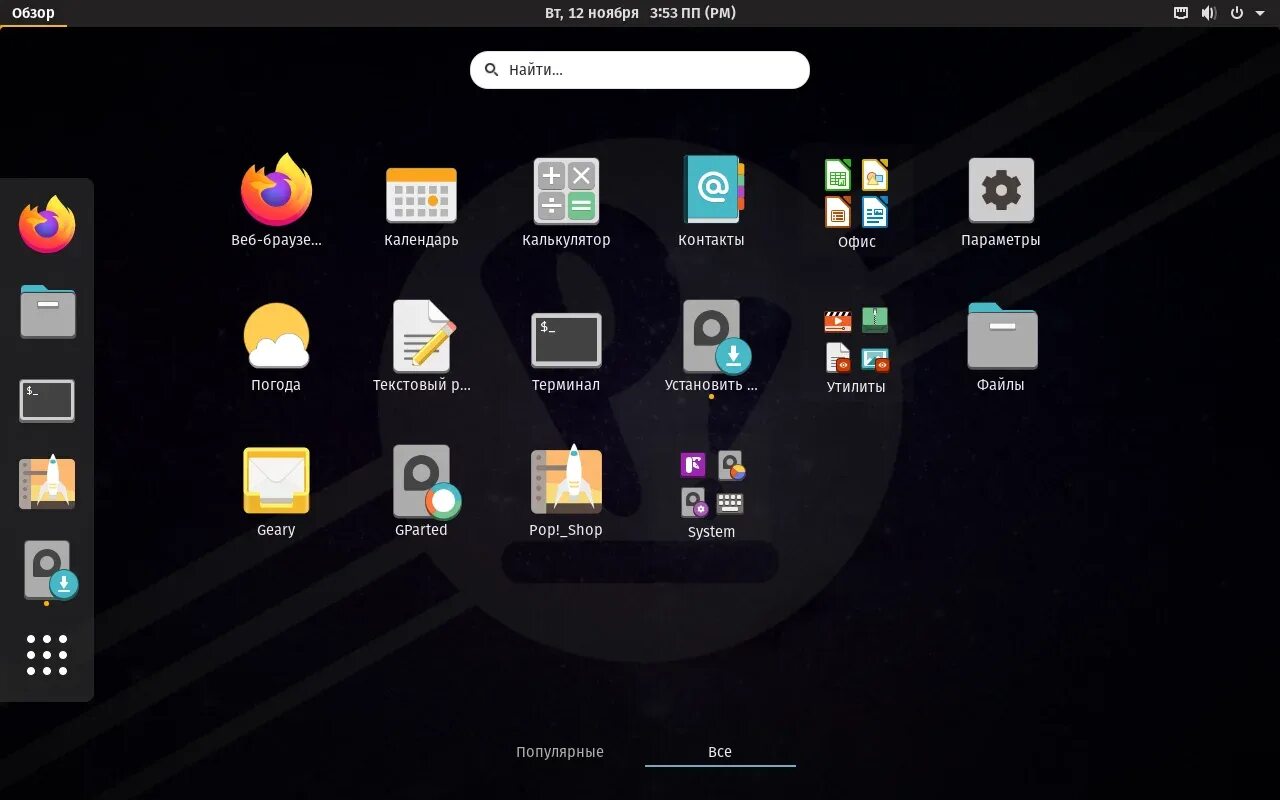Image resolution: width=1280 pixels, height=800 pixels.
Task: Click the Найти search field
Action: 640,70
